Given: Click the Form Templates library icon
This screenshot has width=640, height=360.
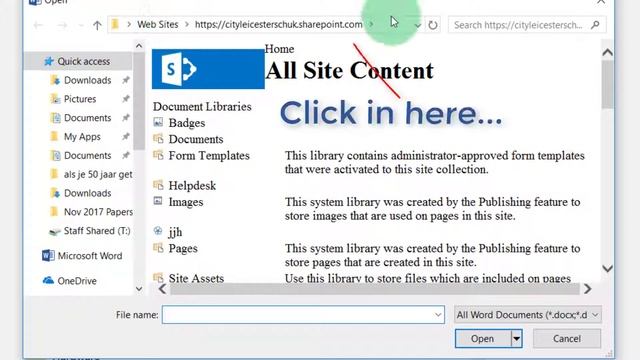Looking at the screenshot, I should (x=158, y=155).
